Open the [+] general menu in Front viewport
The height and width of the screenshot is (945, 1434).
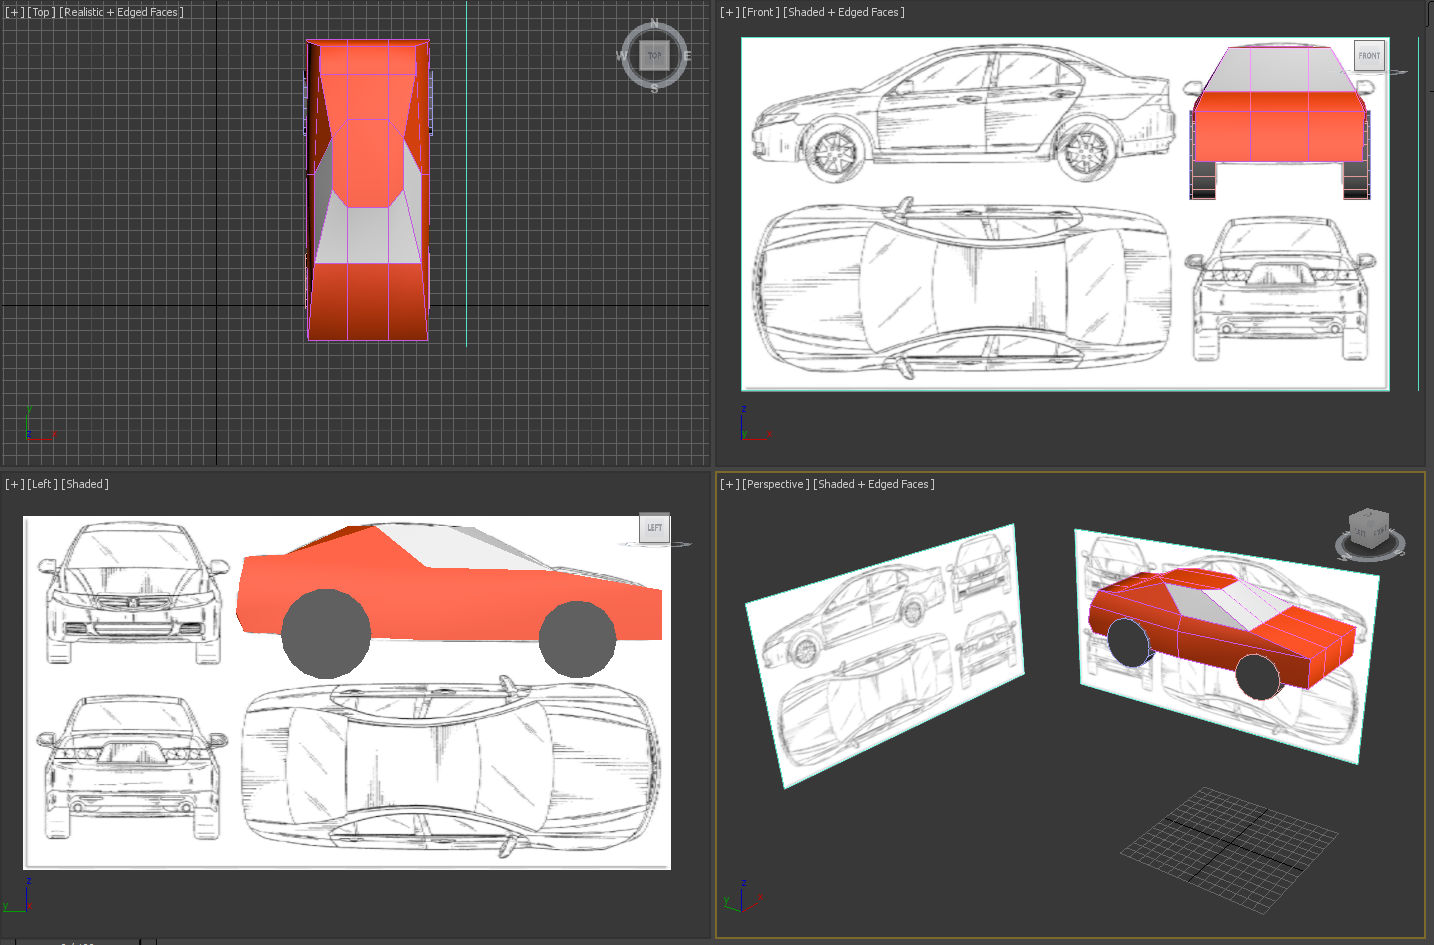tap(730, 12)
